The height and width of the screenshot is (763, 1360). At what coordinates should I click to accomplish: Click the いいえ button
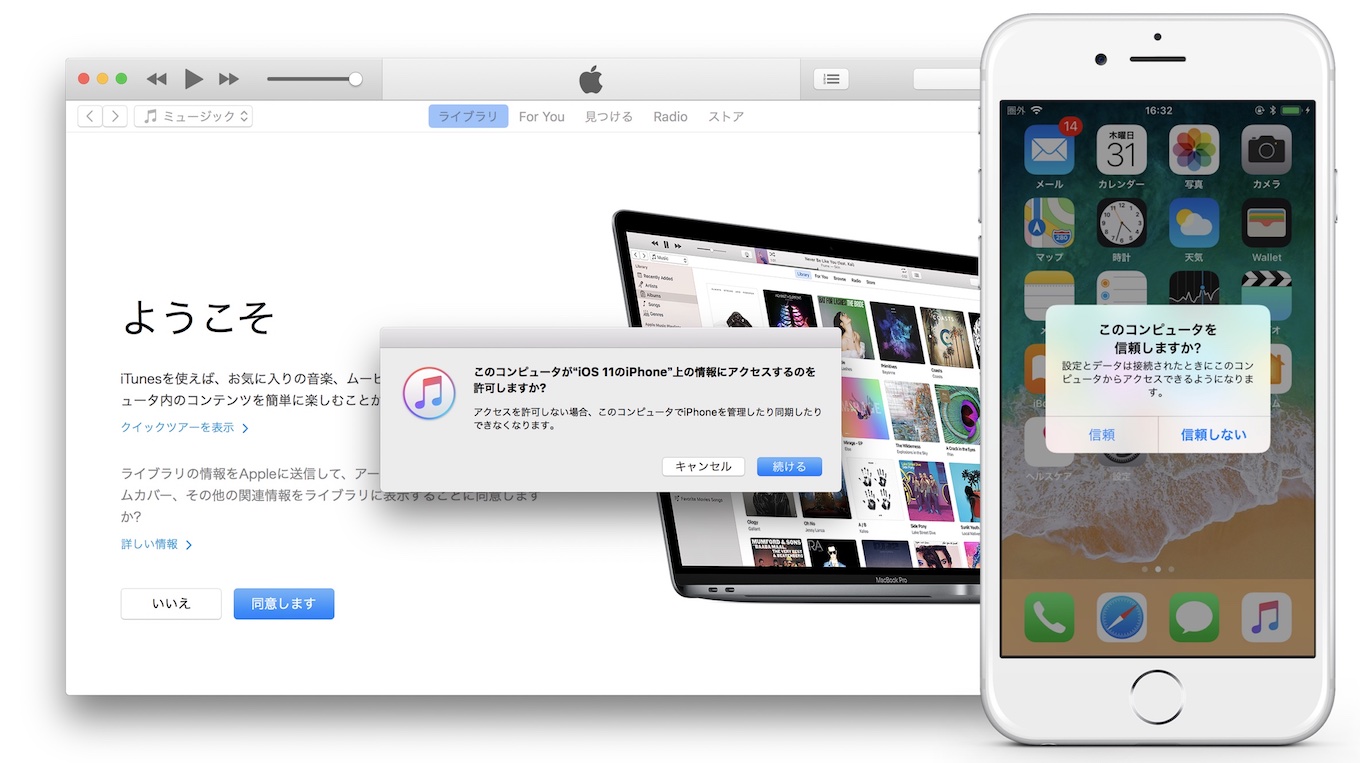point(171,604)
